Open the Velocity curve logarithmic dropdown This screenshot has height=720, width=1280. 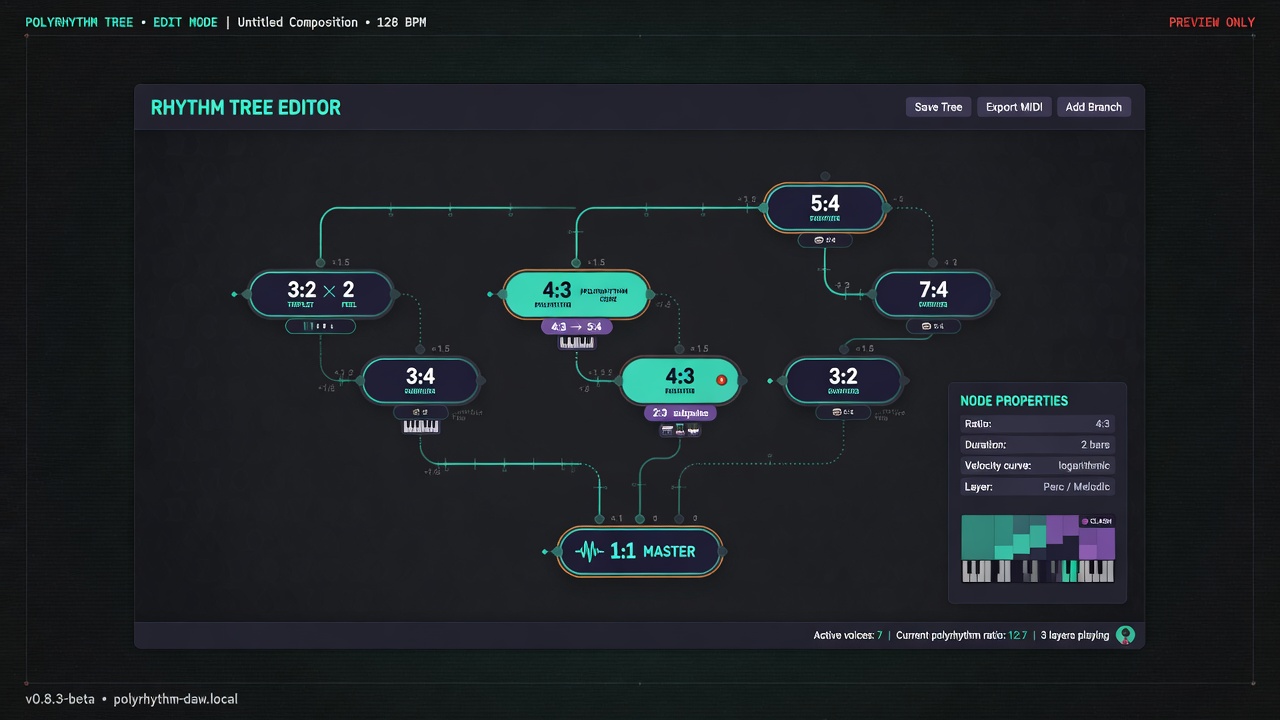[1037, 466]
